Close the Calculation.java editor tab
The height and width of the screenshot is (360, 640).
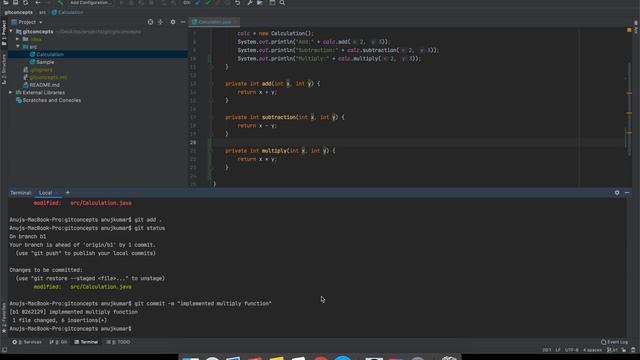click(x=236, y=22)
